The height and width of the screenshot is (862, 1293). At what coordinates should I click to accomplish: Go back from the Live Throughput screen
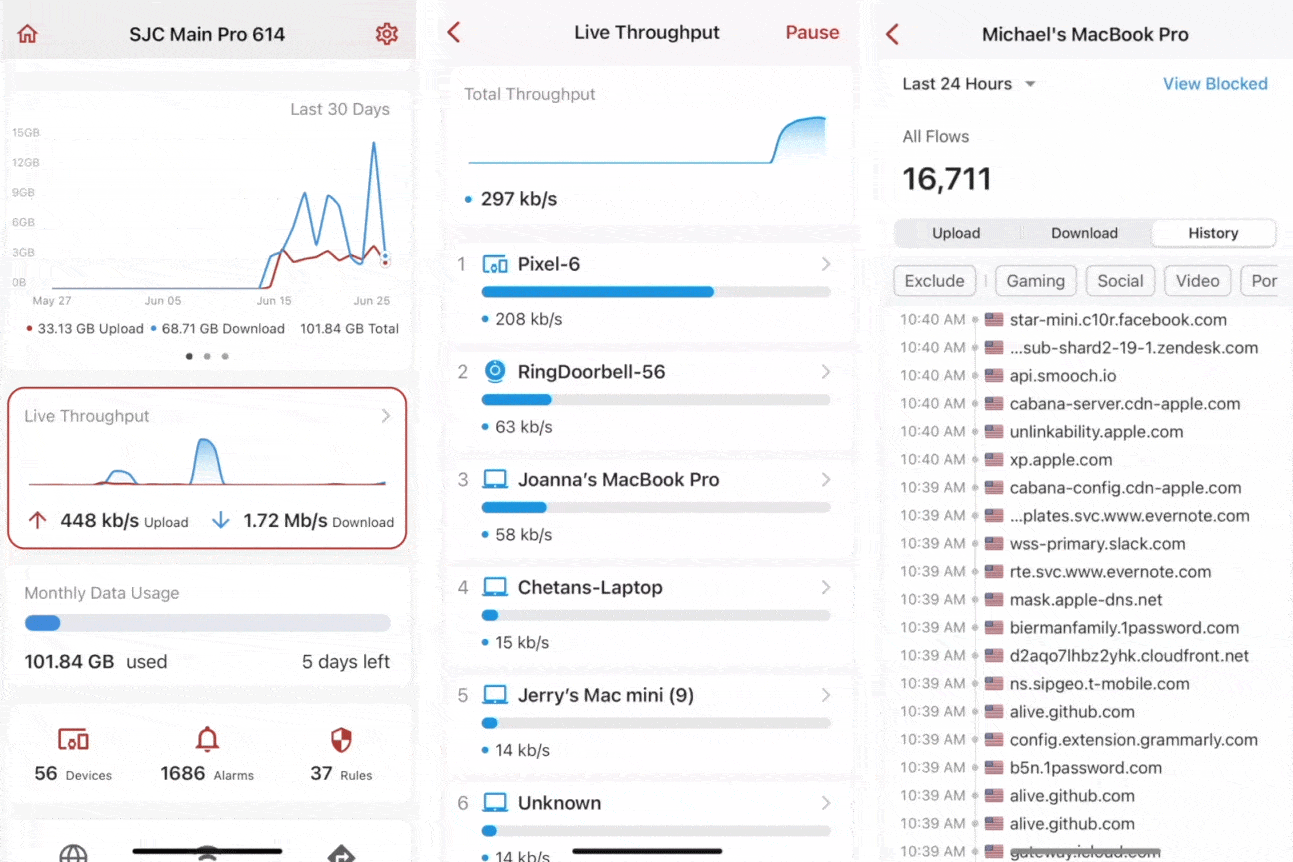pos(454,33)
